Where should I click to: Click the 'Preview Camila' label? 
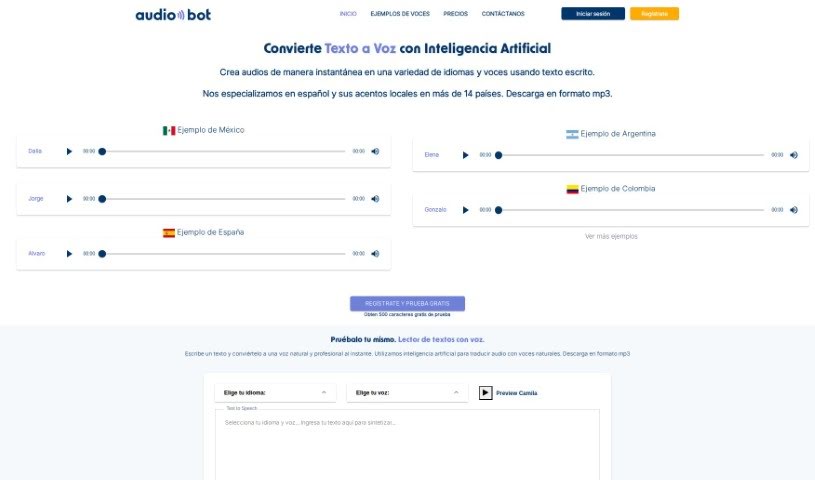[517, 393]
